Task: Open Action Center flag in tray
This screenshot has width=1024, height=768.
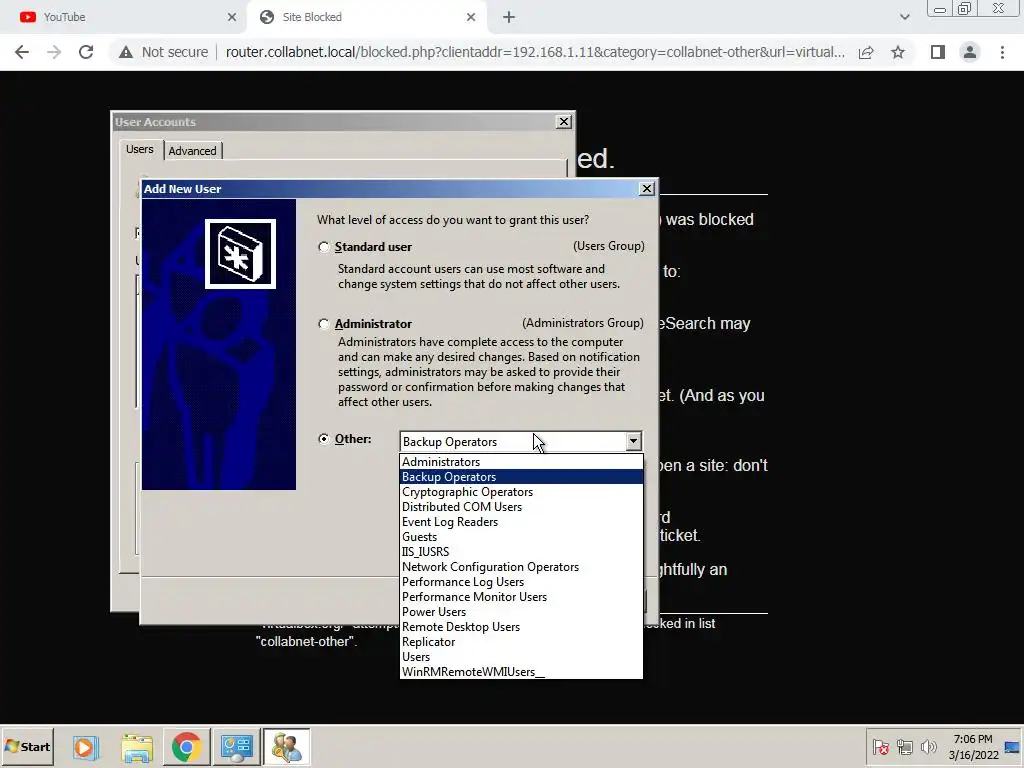Action: [880, 746]
